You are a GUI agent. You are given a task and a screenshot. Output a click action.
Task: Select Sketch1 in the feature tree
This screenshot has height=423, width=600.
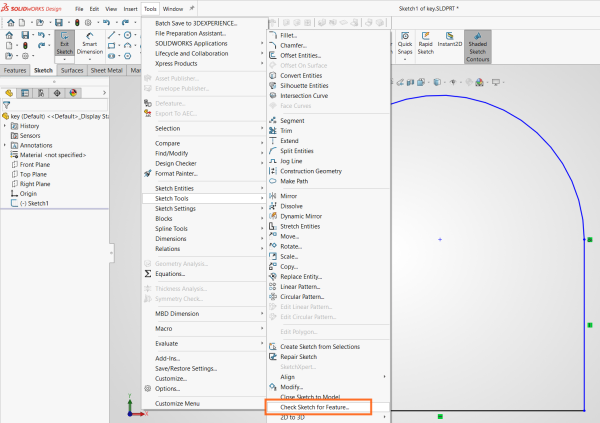34,203
